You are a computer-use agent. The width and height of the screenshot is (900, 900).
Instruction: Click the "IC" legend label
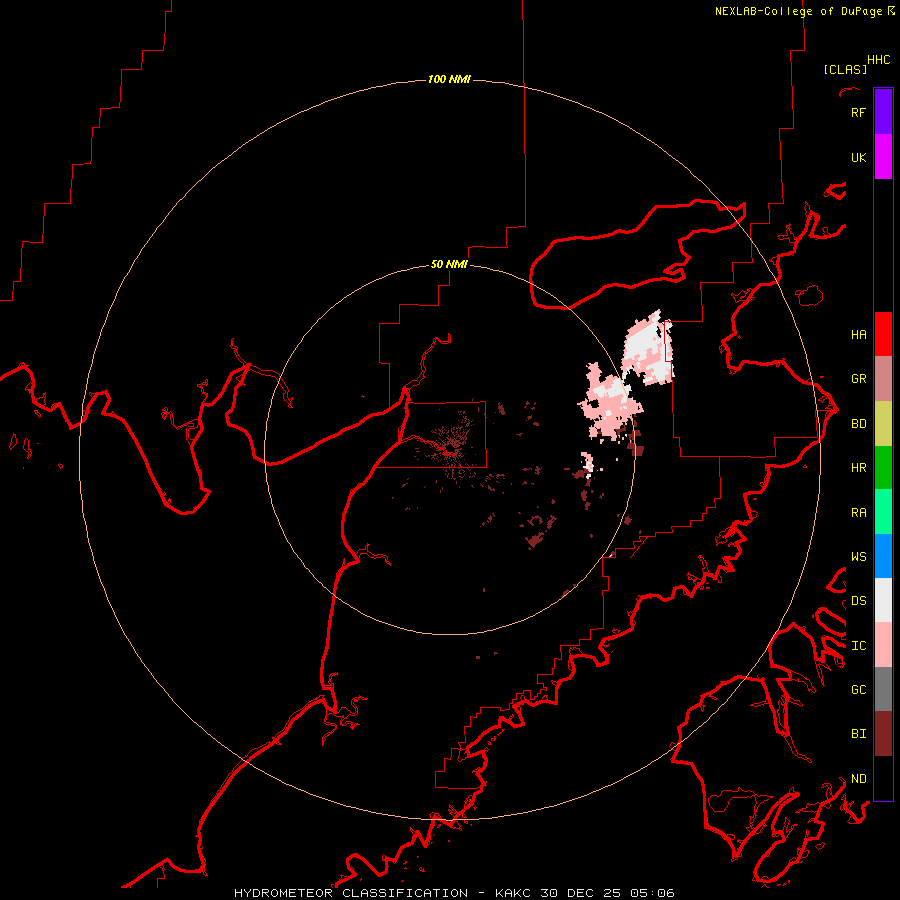(859, 646)
